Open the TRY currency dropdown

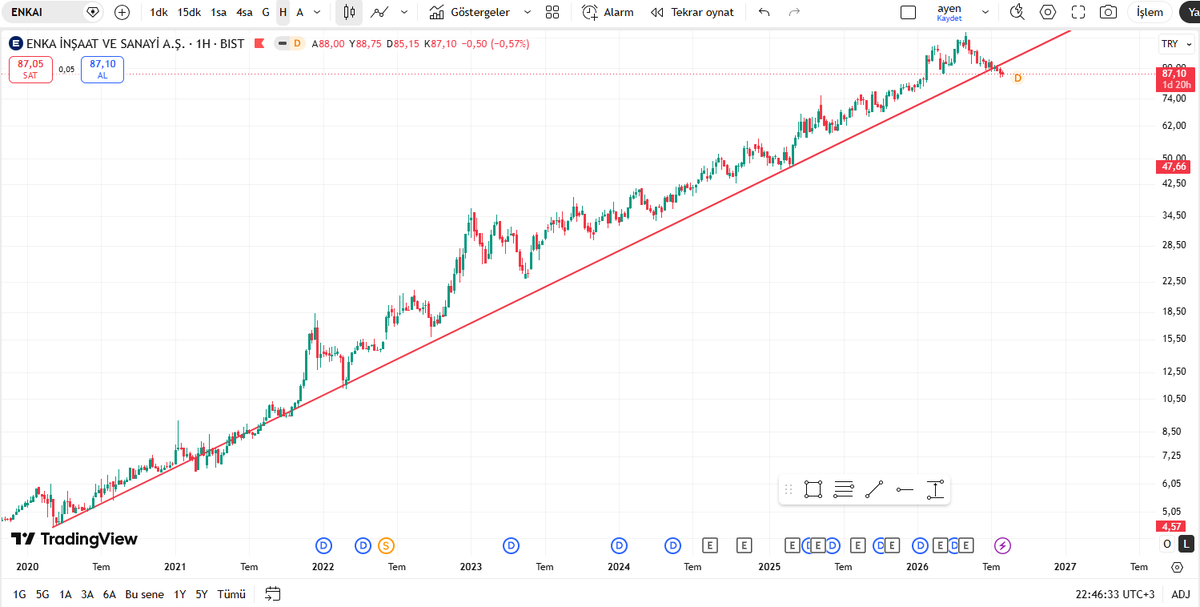pyautogui.click(x=1174, y=44)
